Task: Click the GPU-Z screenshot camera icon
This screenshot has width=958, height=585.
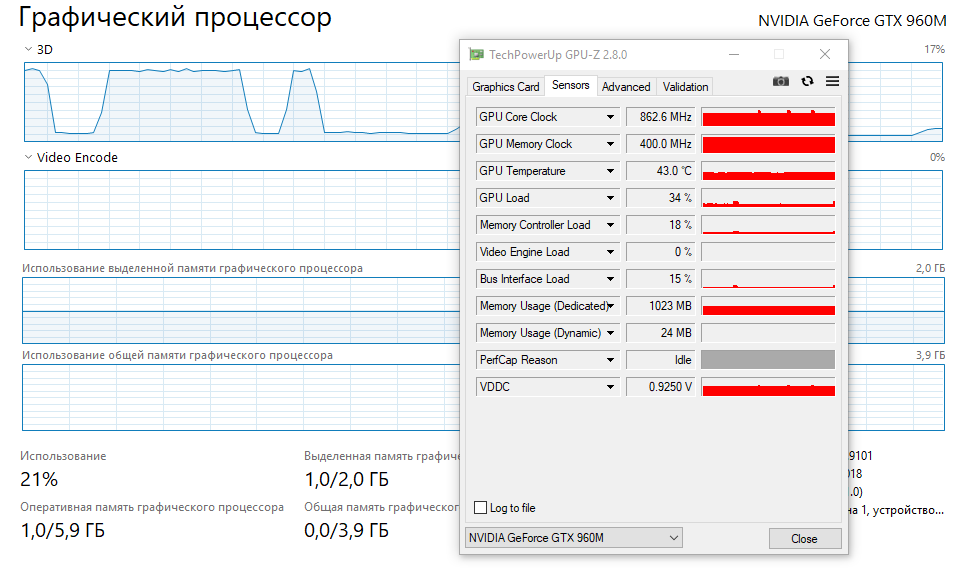Action: (x=780, y=81)
